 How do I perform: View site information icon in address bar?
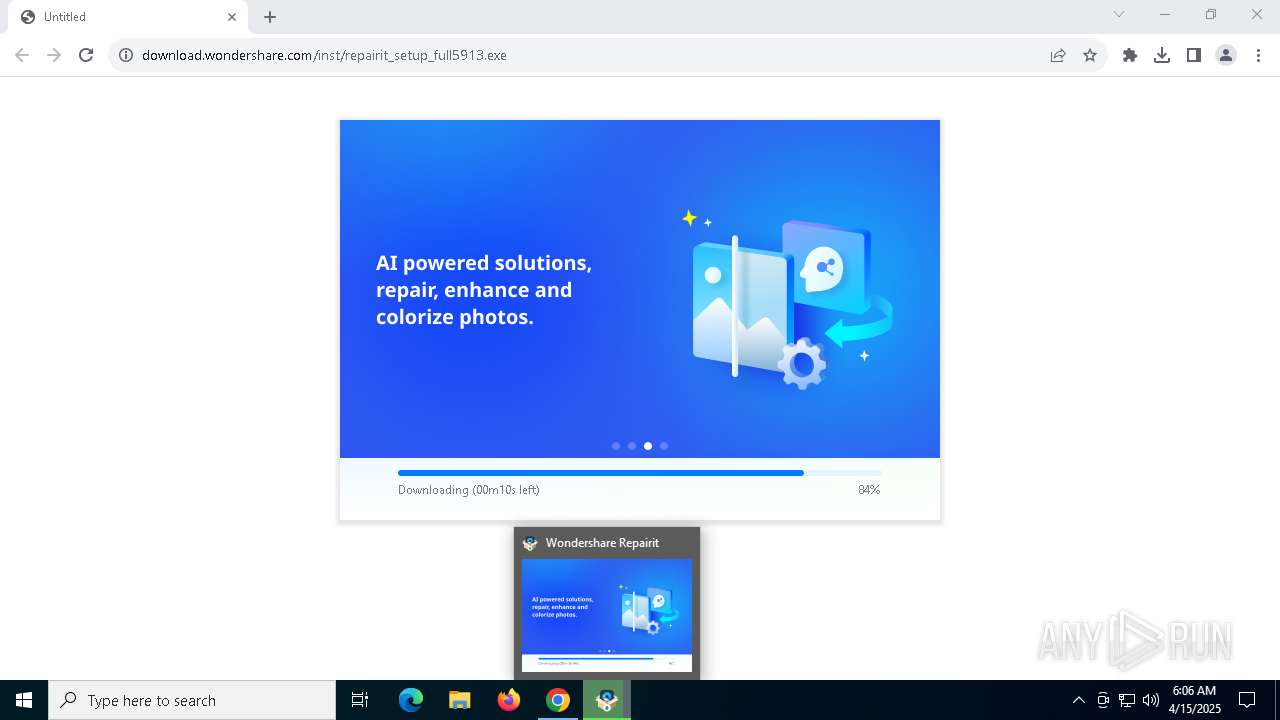coord(126,55)
